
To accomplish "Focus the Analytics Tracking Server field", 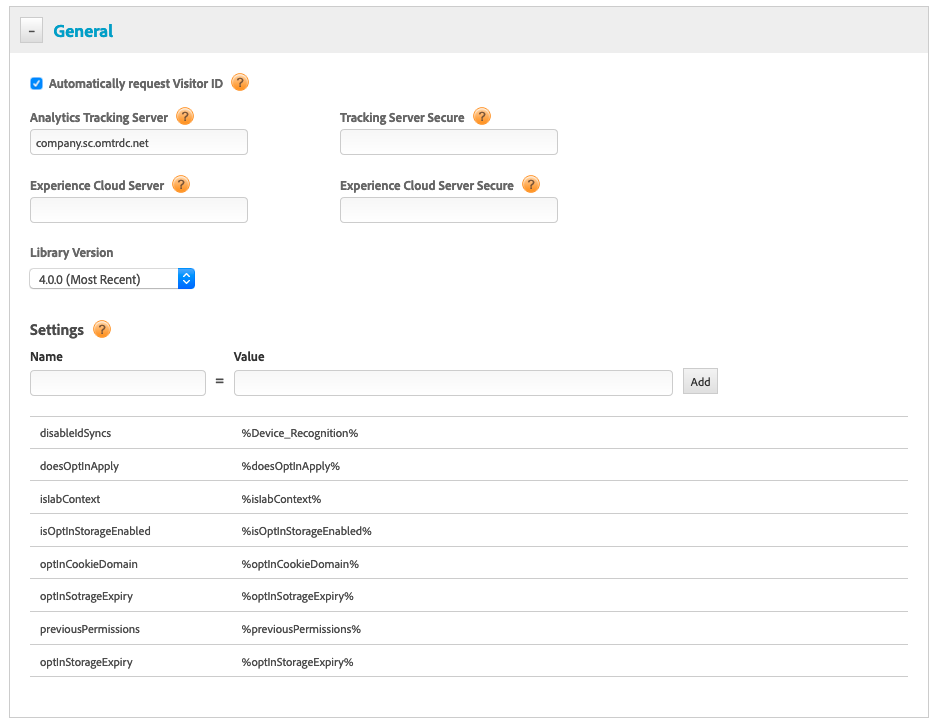I will 139,142.
